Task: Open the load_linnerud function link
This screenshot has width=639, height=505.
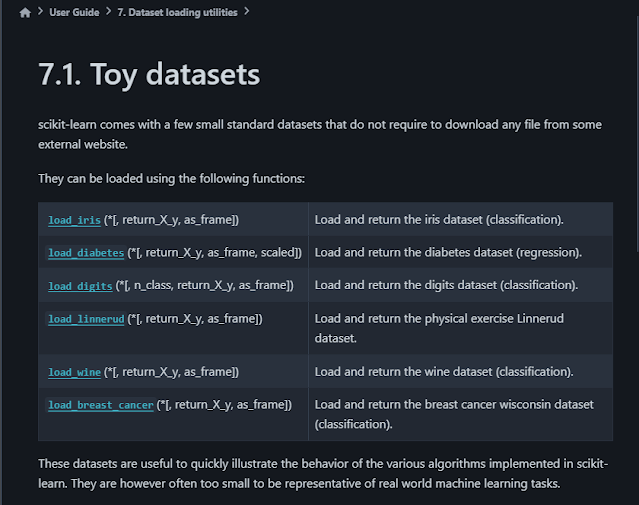Action: [x=86, y=319]
